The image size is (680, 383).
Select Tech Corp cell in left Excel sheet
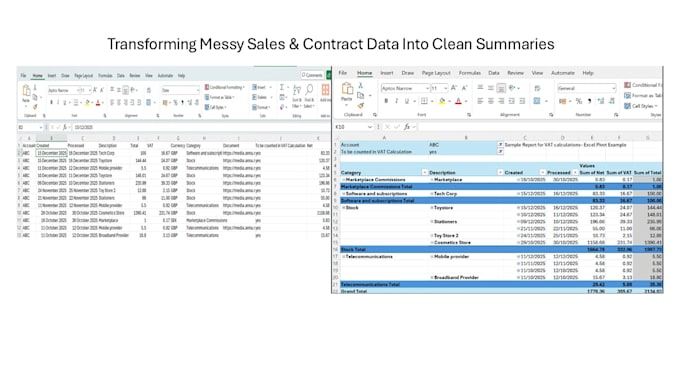point(114,153)
